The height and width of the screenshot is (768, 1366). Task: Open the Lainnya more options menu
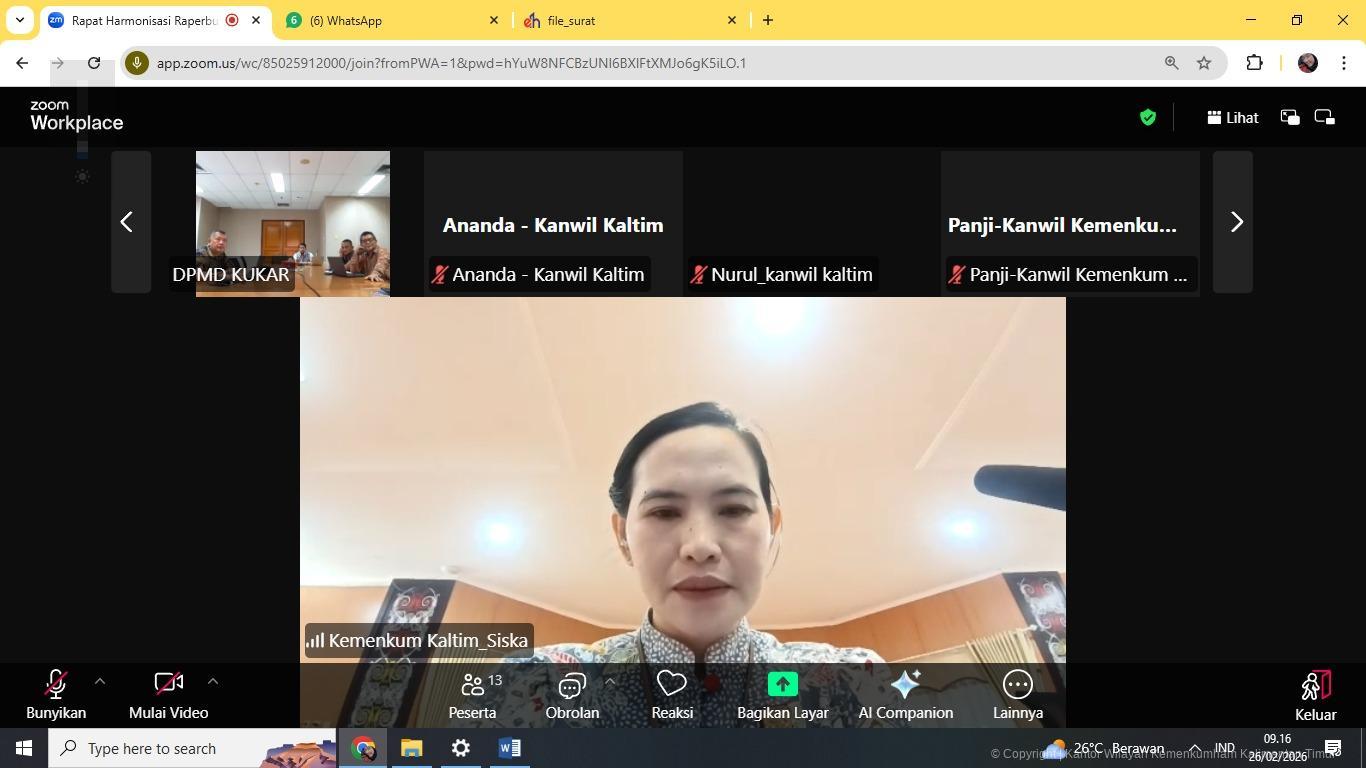click(1017, 695)
